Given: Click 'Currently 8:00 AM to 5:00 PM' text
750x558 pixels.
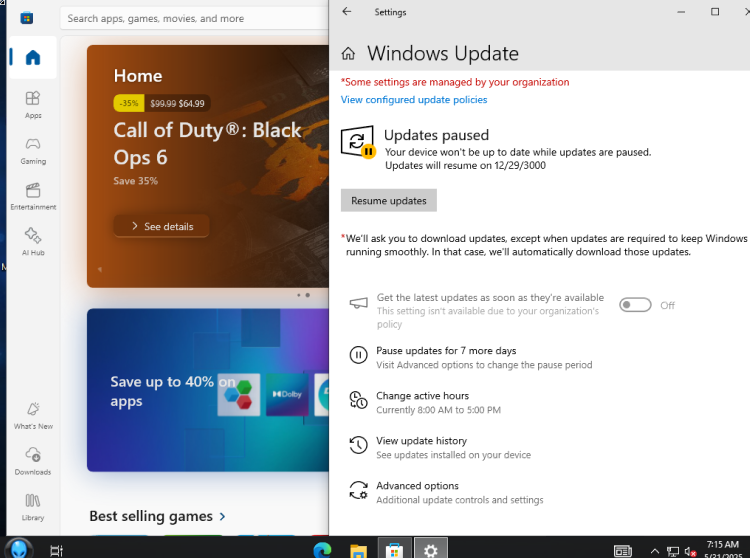Looking at the screenshot, I should (x=438, y=410).
